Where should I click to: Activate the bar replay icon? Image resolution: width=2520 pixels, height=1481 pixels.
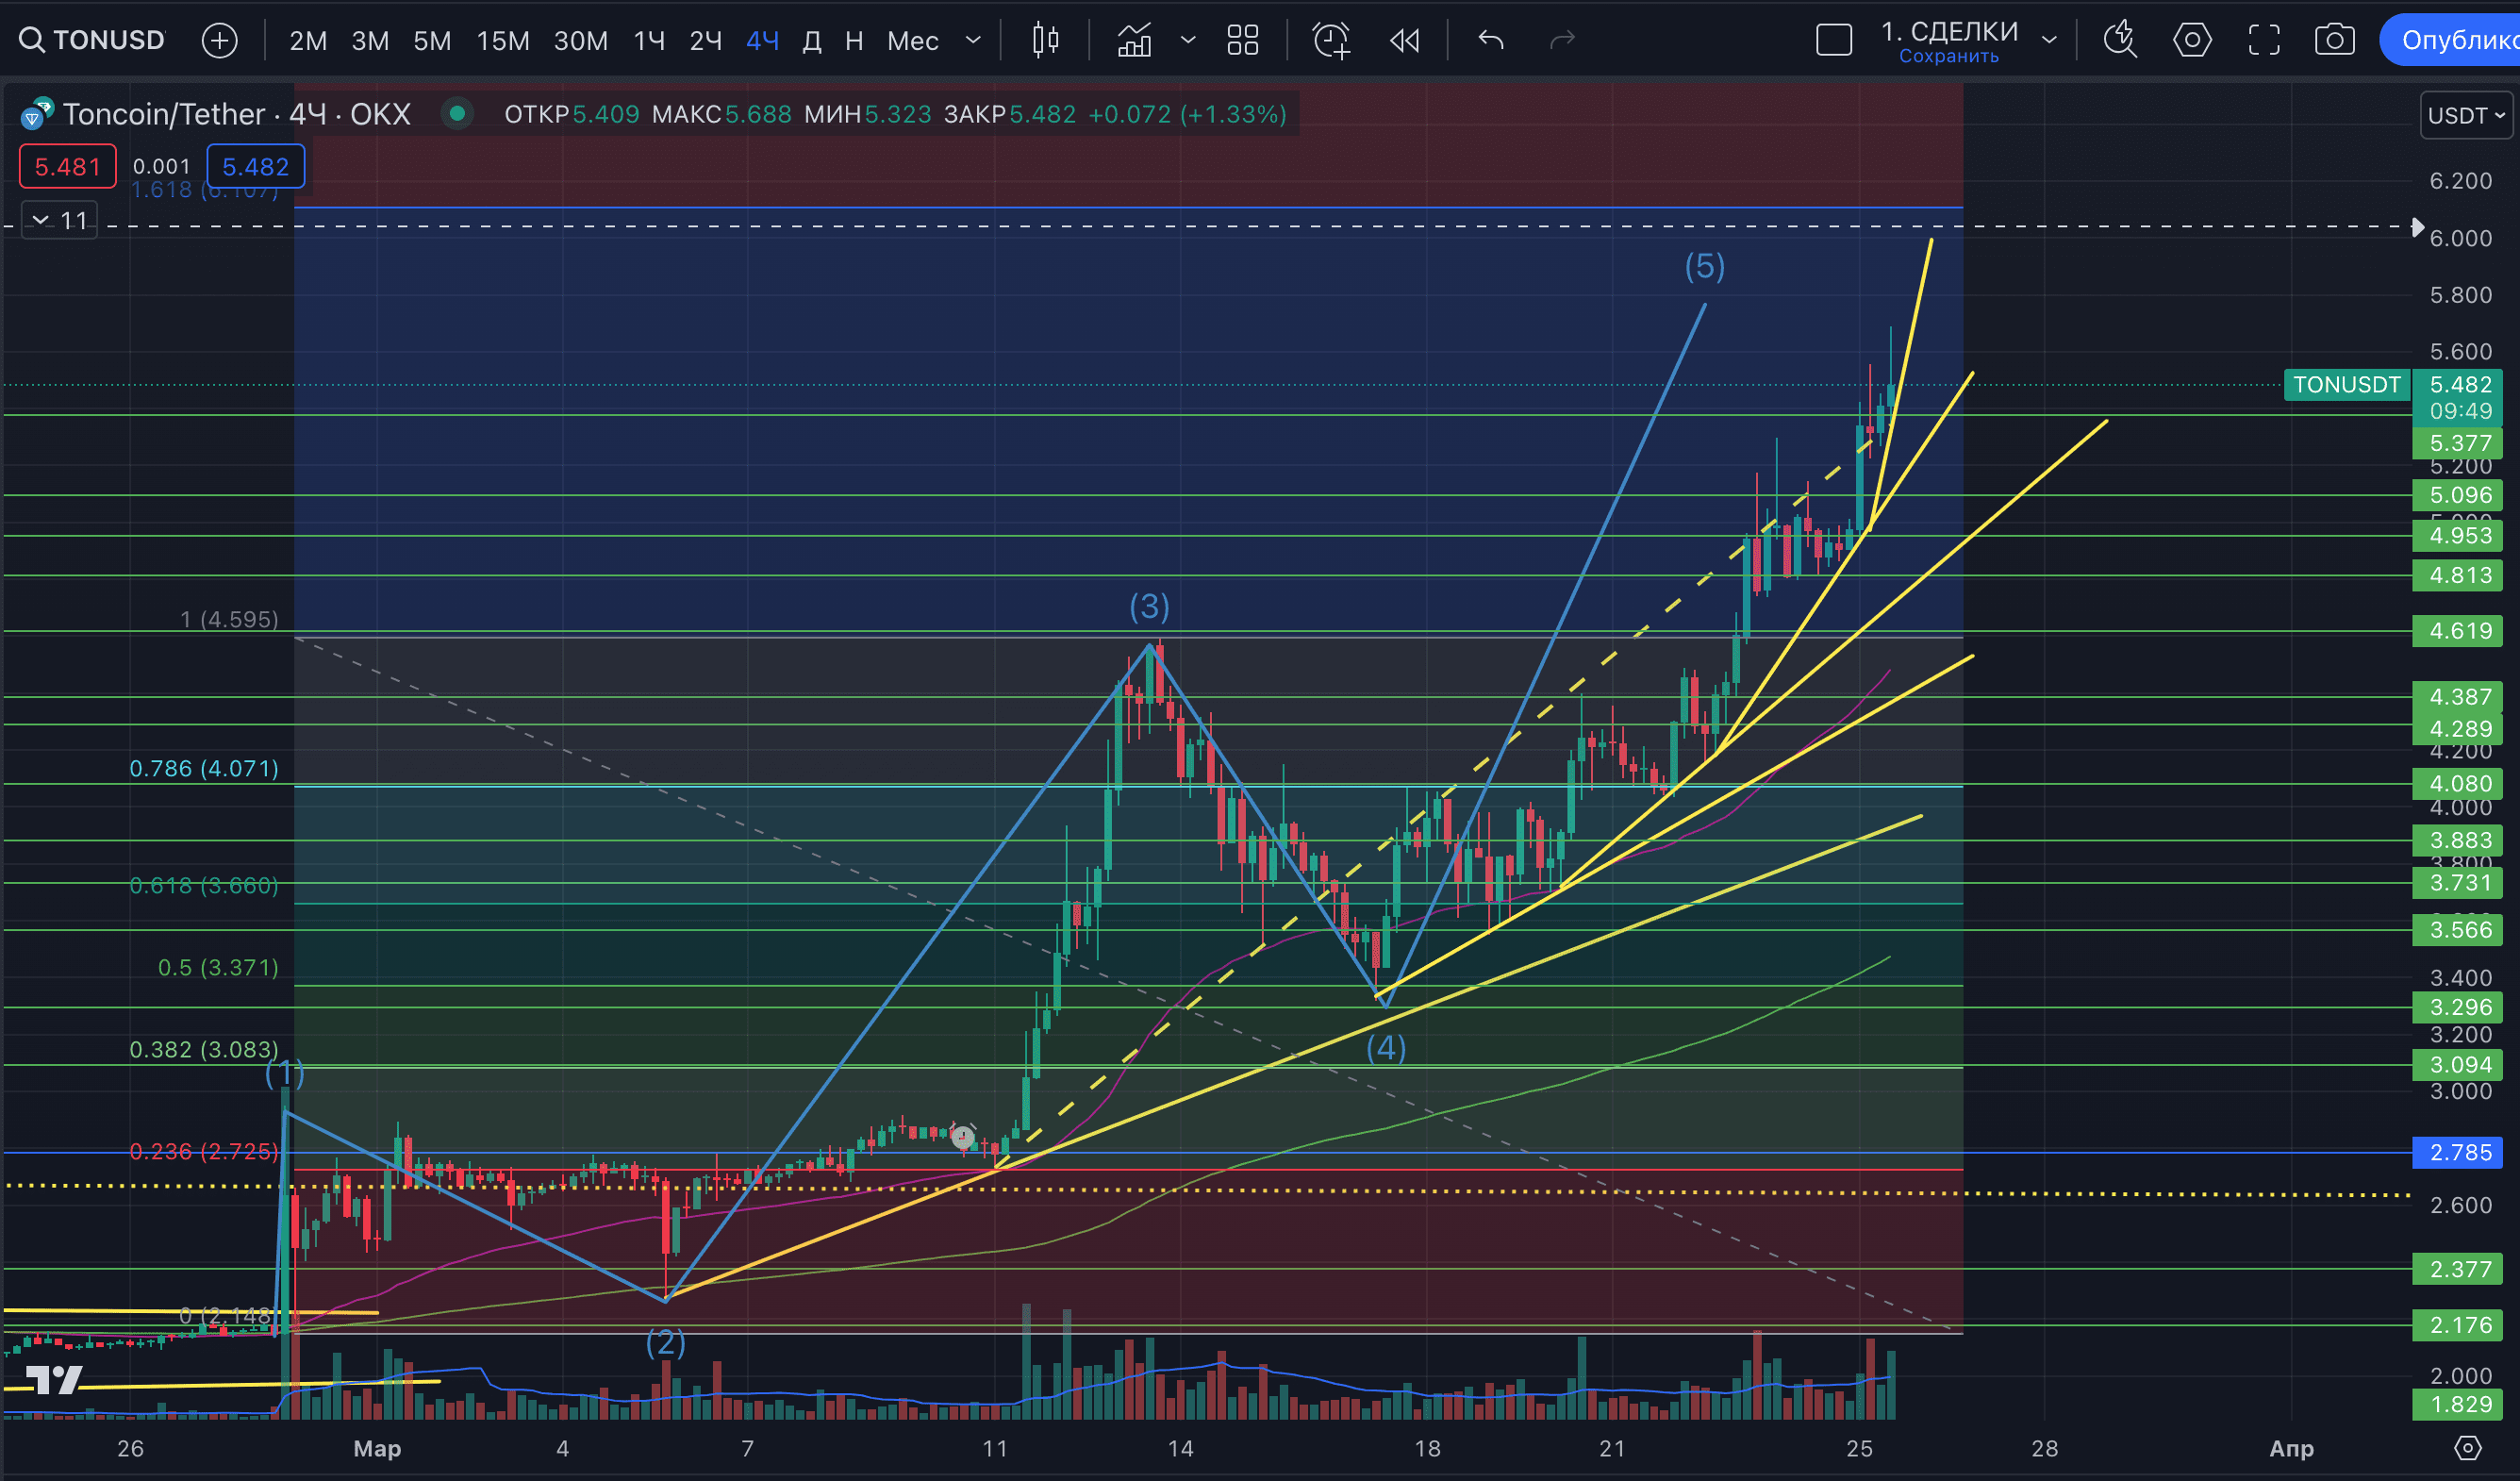point(1404,40)
